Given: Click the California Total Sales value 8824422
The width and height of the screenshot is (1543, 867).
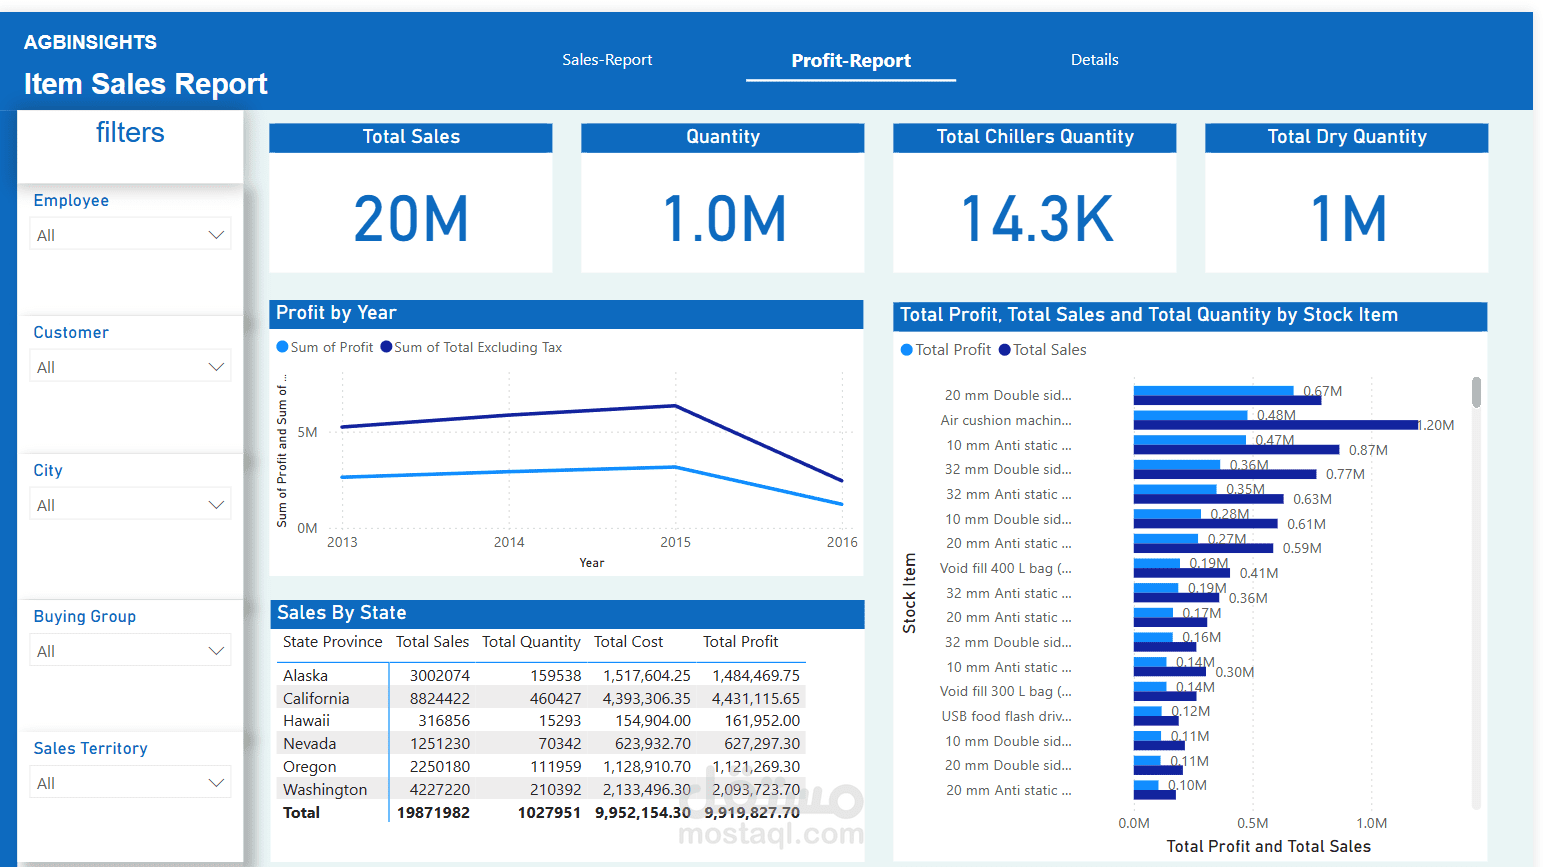Looking at the screenshot, I should point(440,699).
